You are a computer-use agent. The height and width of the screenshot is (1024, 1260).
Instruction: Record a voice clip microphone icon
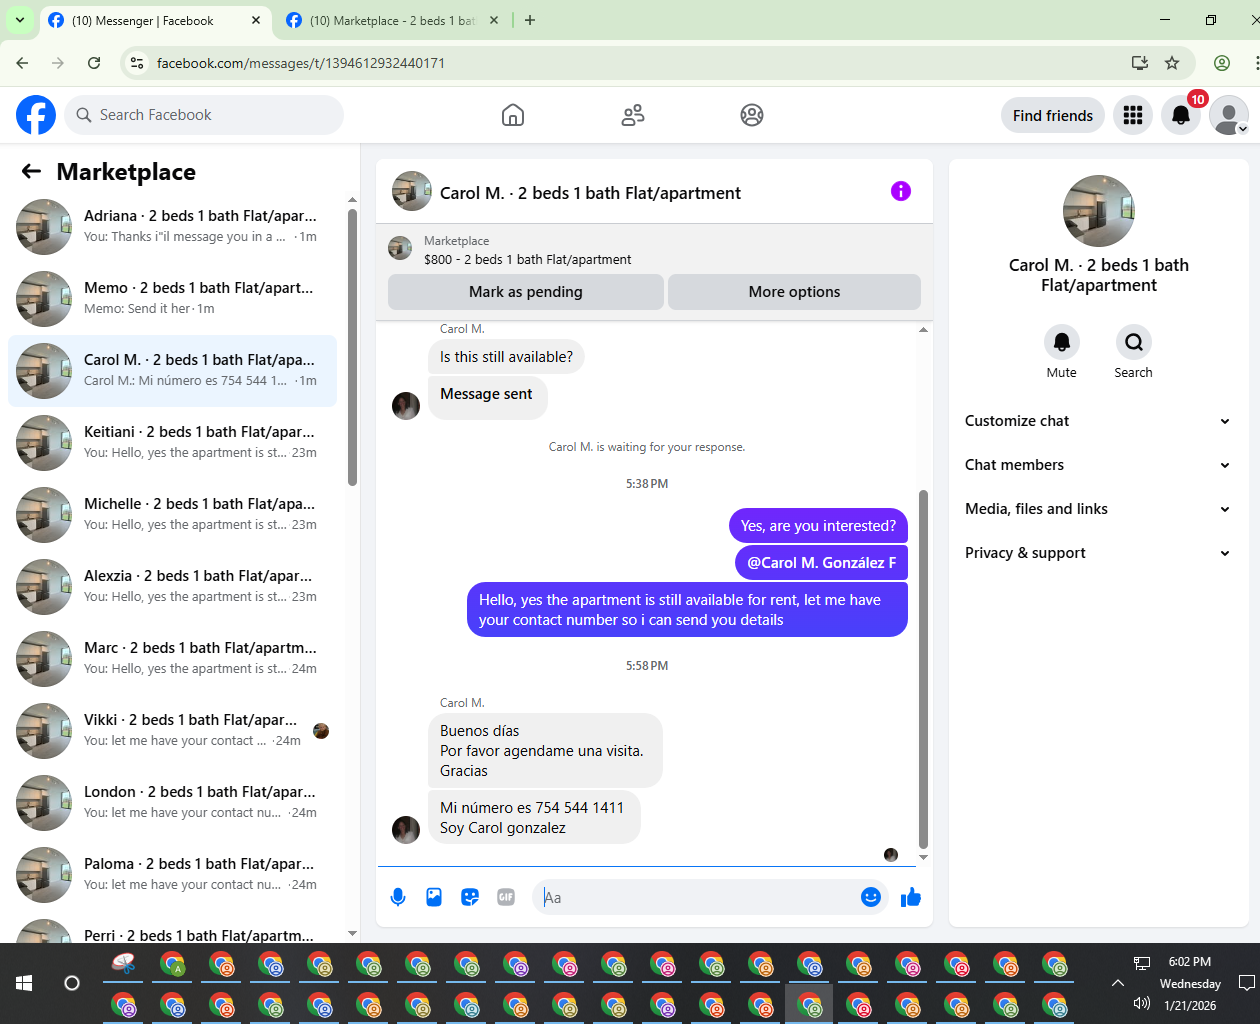398,897
